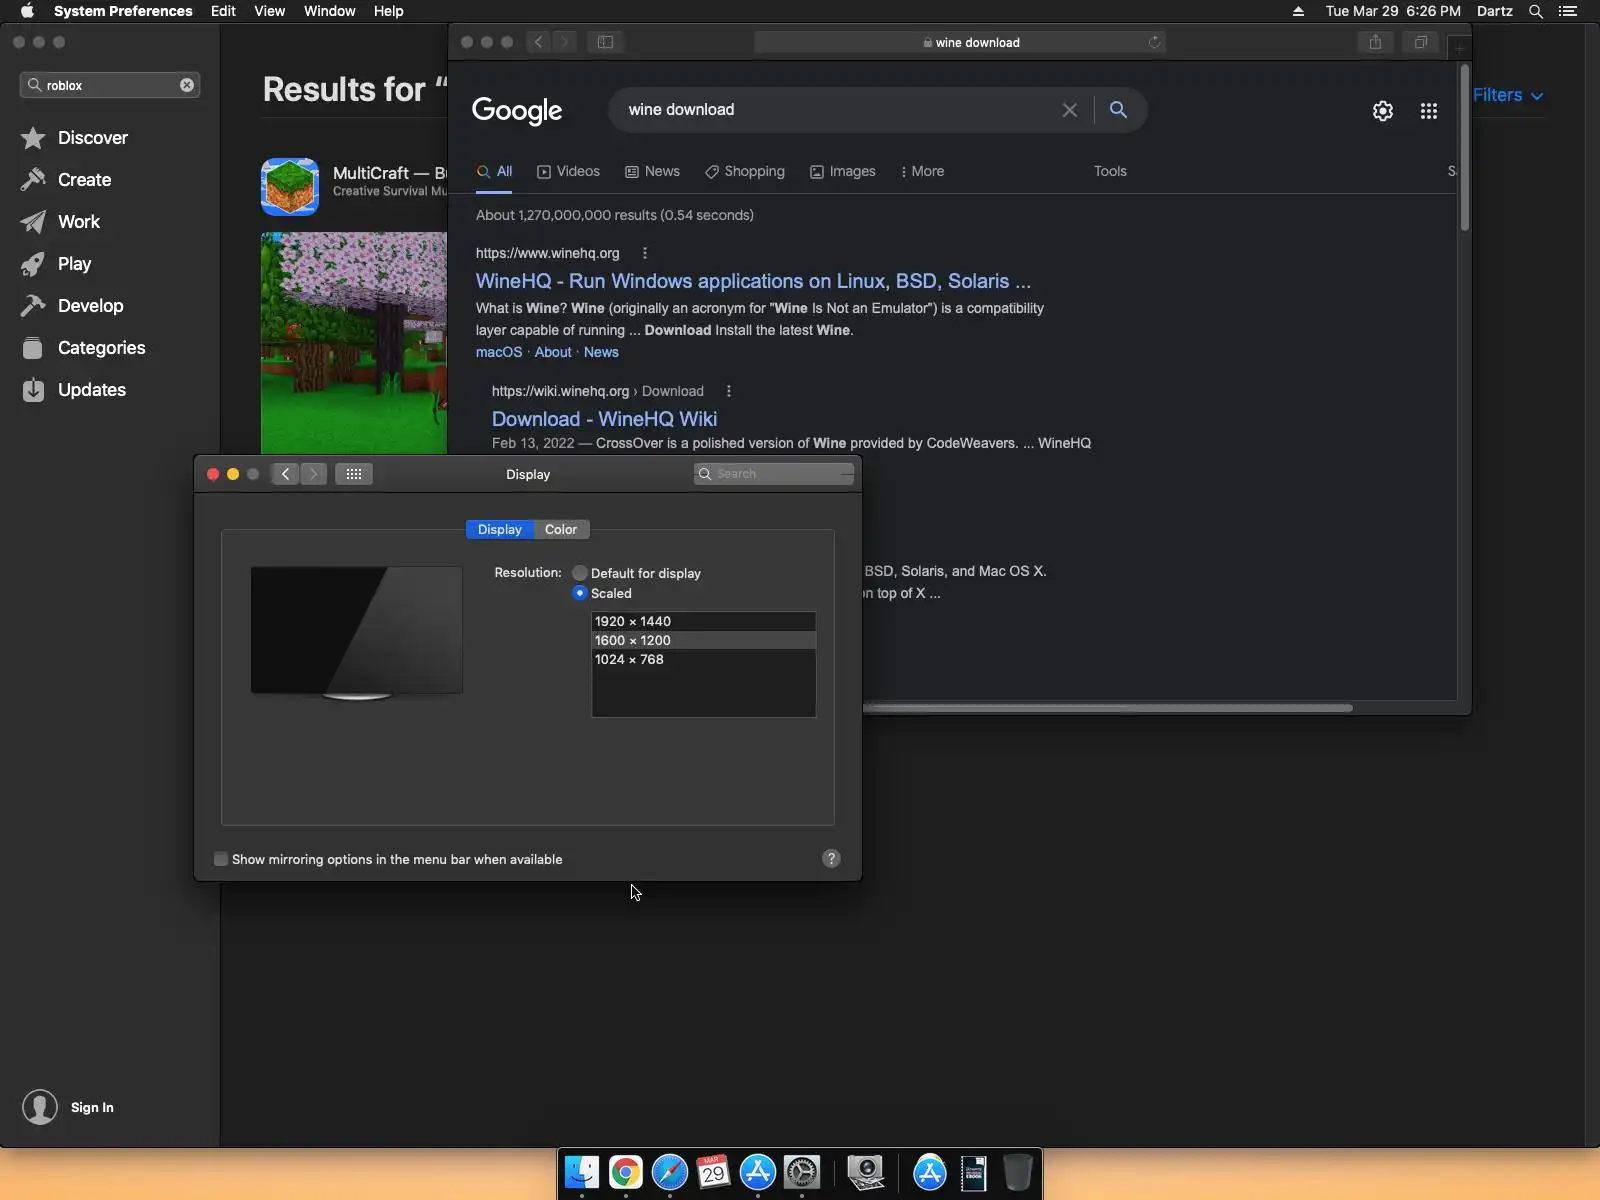Open the Apple menu
The image size is (1600, 1200).
27,11
